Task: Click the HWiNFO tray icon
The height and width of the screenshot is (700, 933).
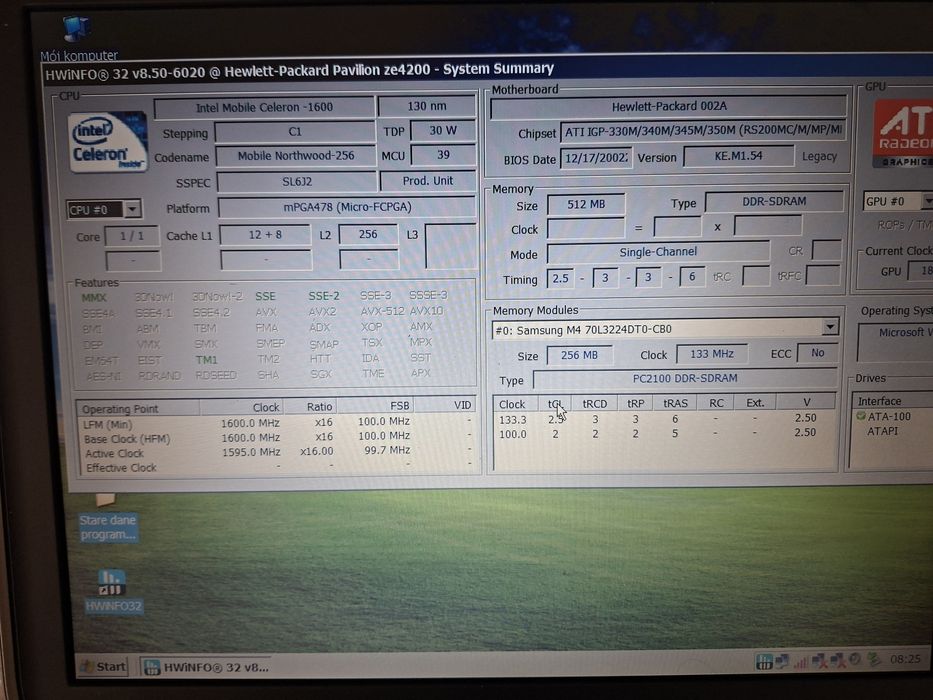Action: [764, 661]
